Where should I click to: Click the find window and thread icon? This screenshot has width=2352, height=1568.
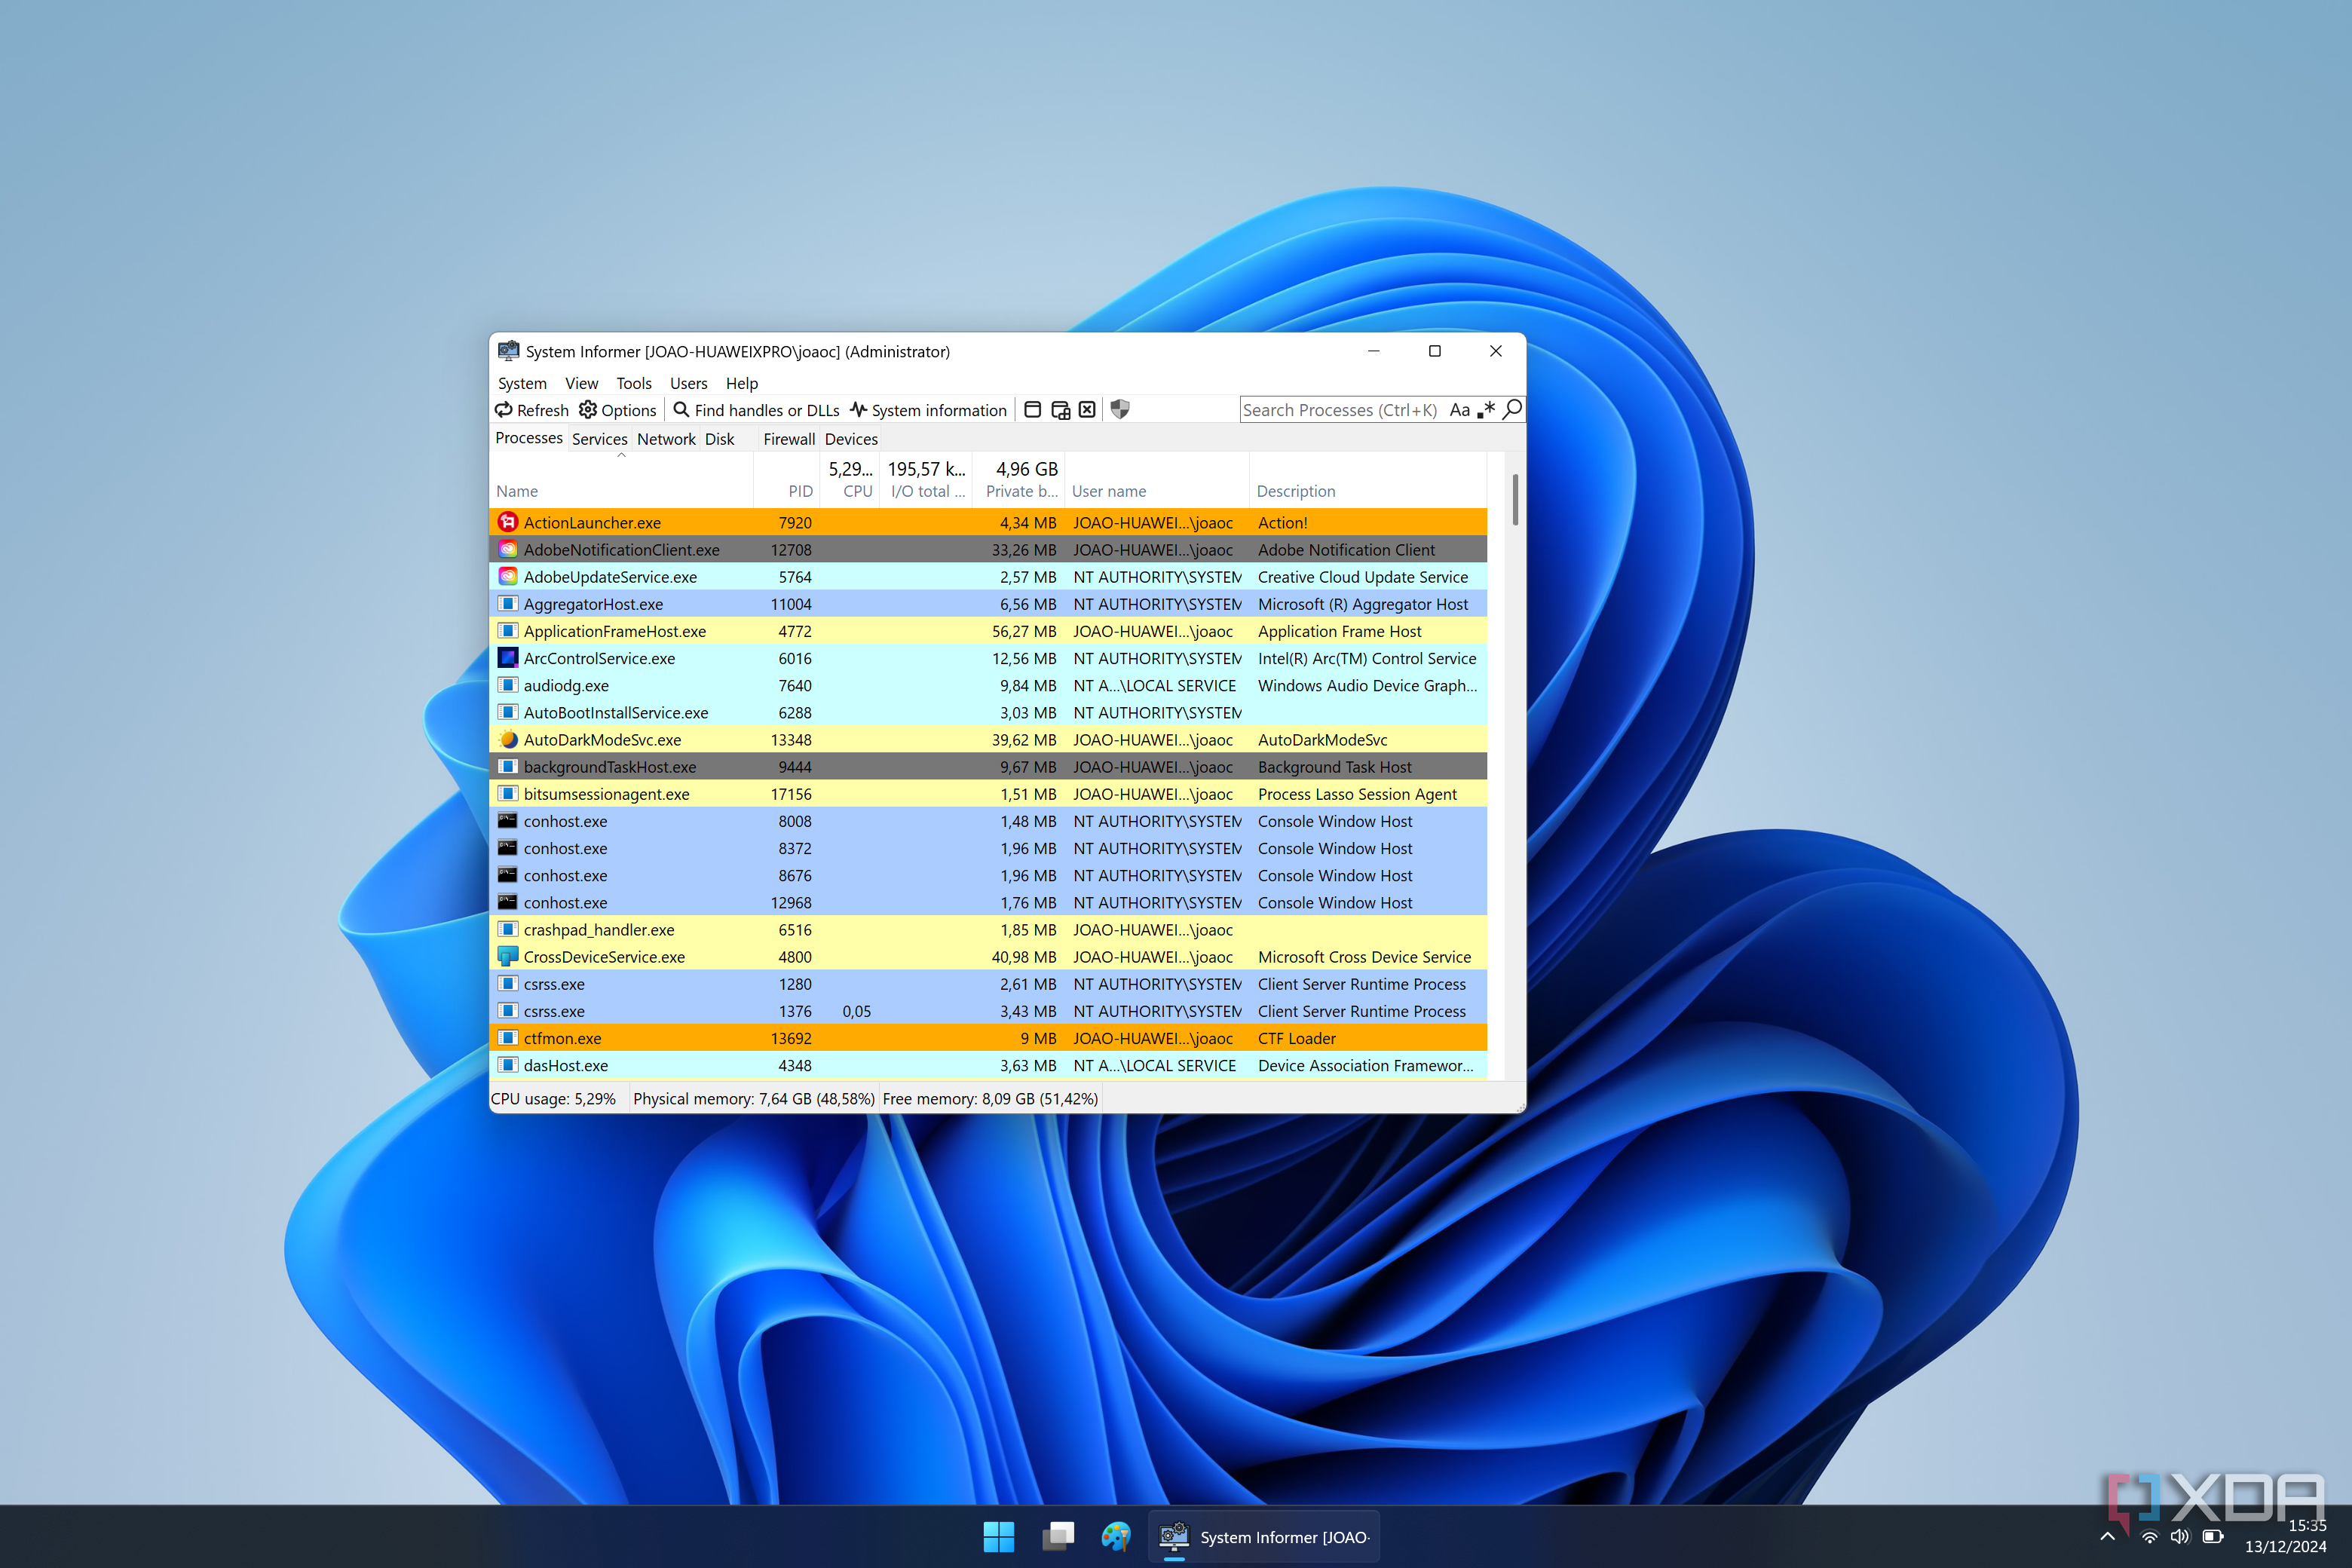click(1060, 410)
